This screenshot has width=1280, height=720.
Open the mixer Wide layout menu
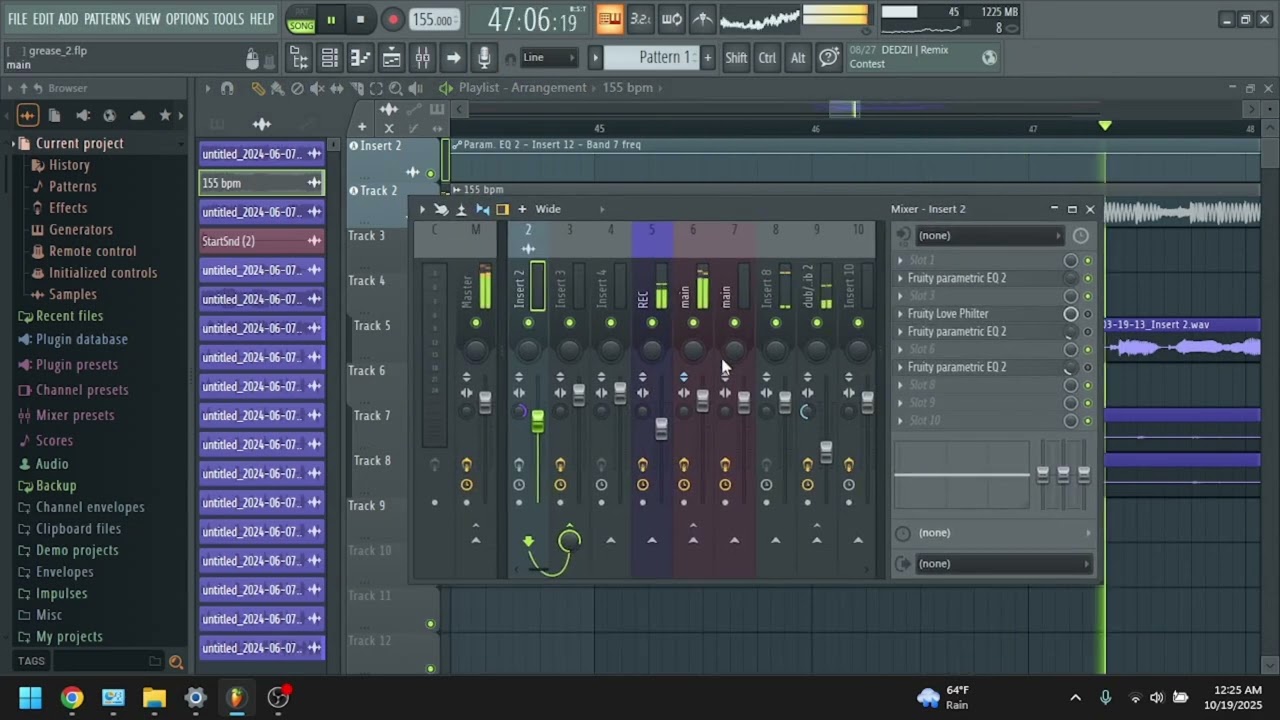click(548, 210)
